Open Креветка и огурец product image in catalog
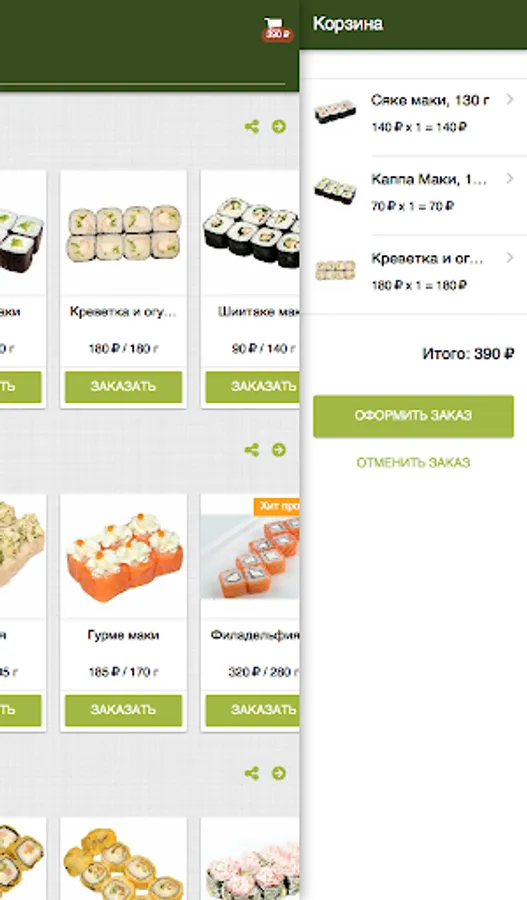This screenshot has height=900, width=527. [123, 232]
